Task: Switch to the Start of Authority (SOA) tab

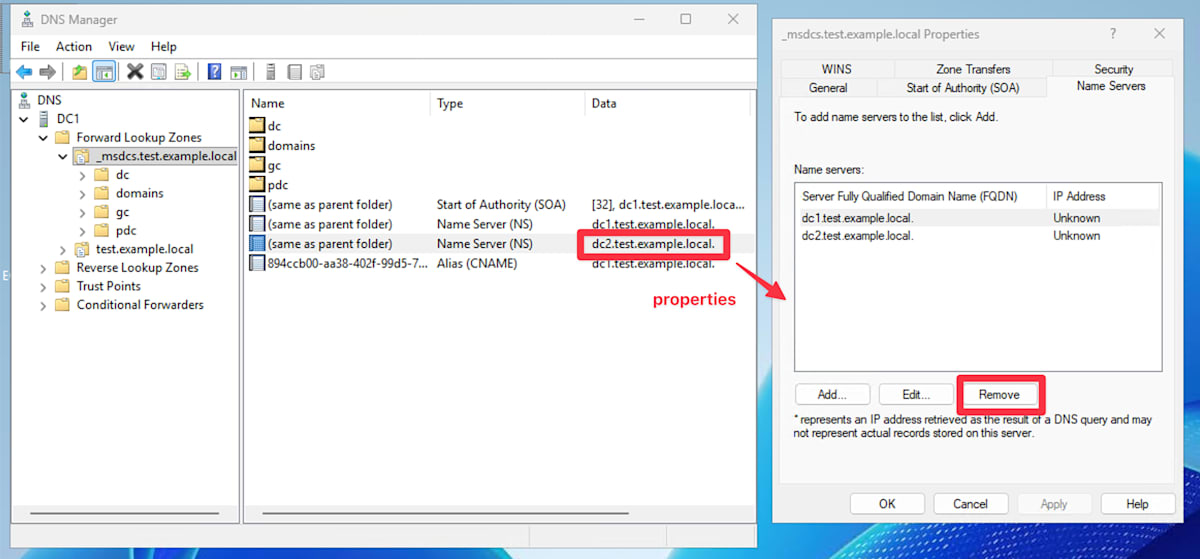Action: [x=962, y=88]
